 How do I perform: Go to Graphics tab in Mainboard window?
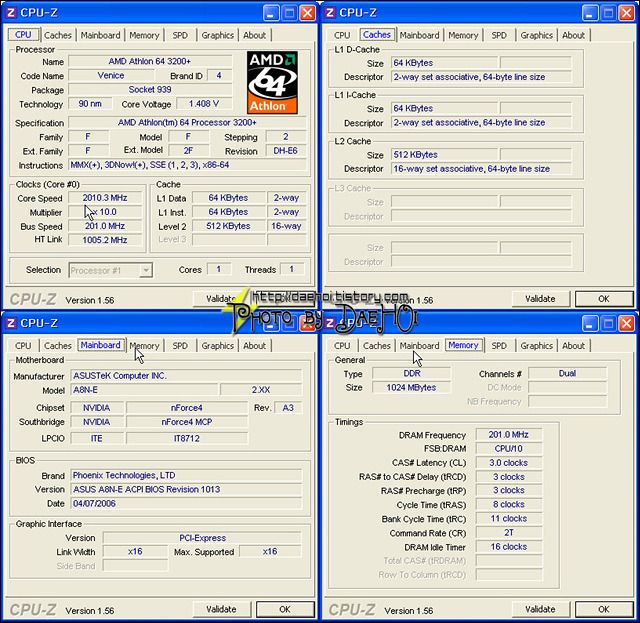click(x=218, y=346)
